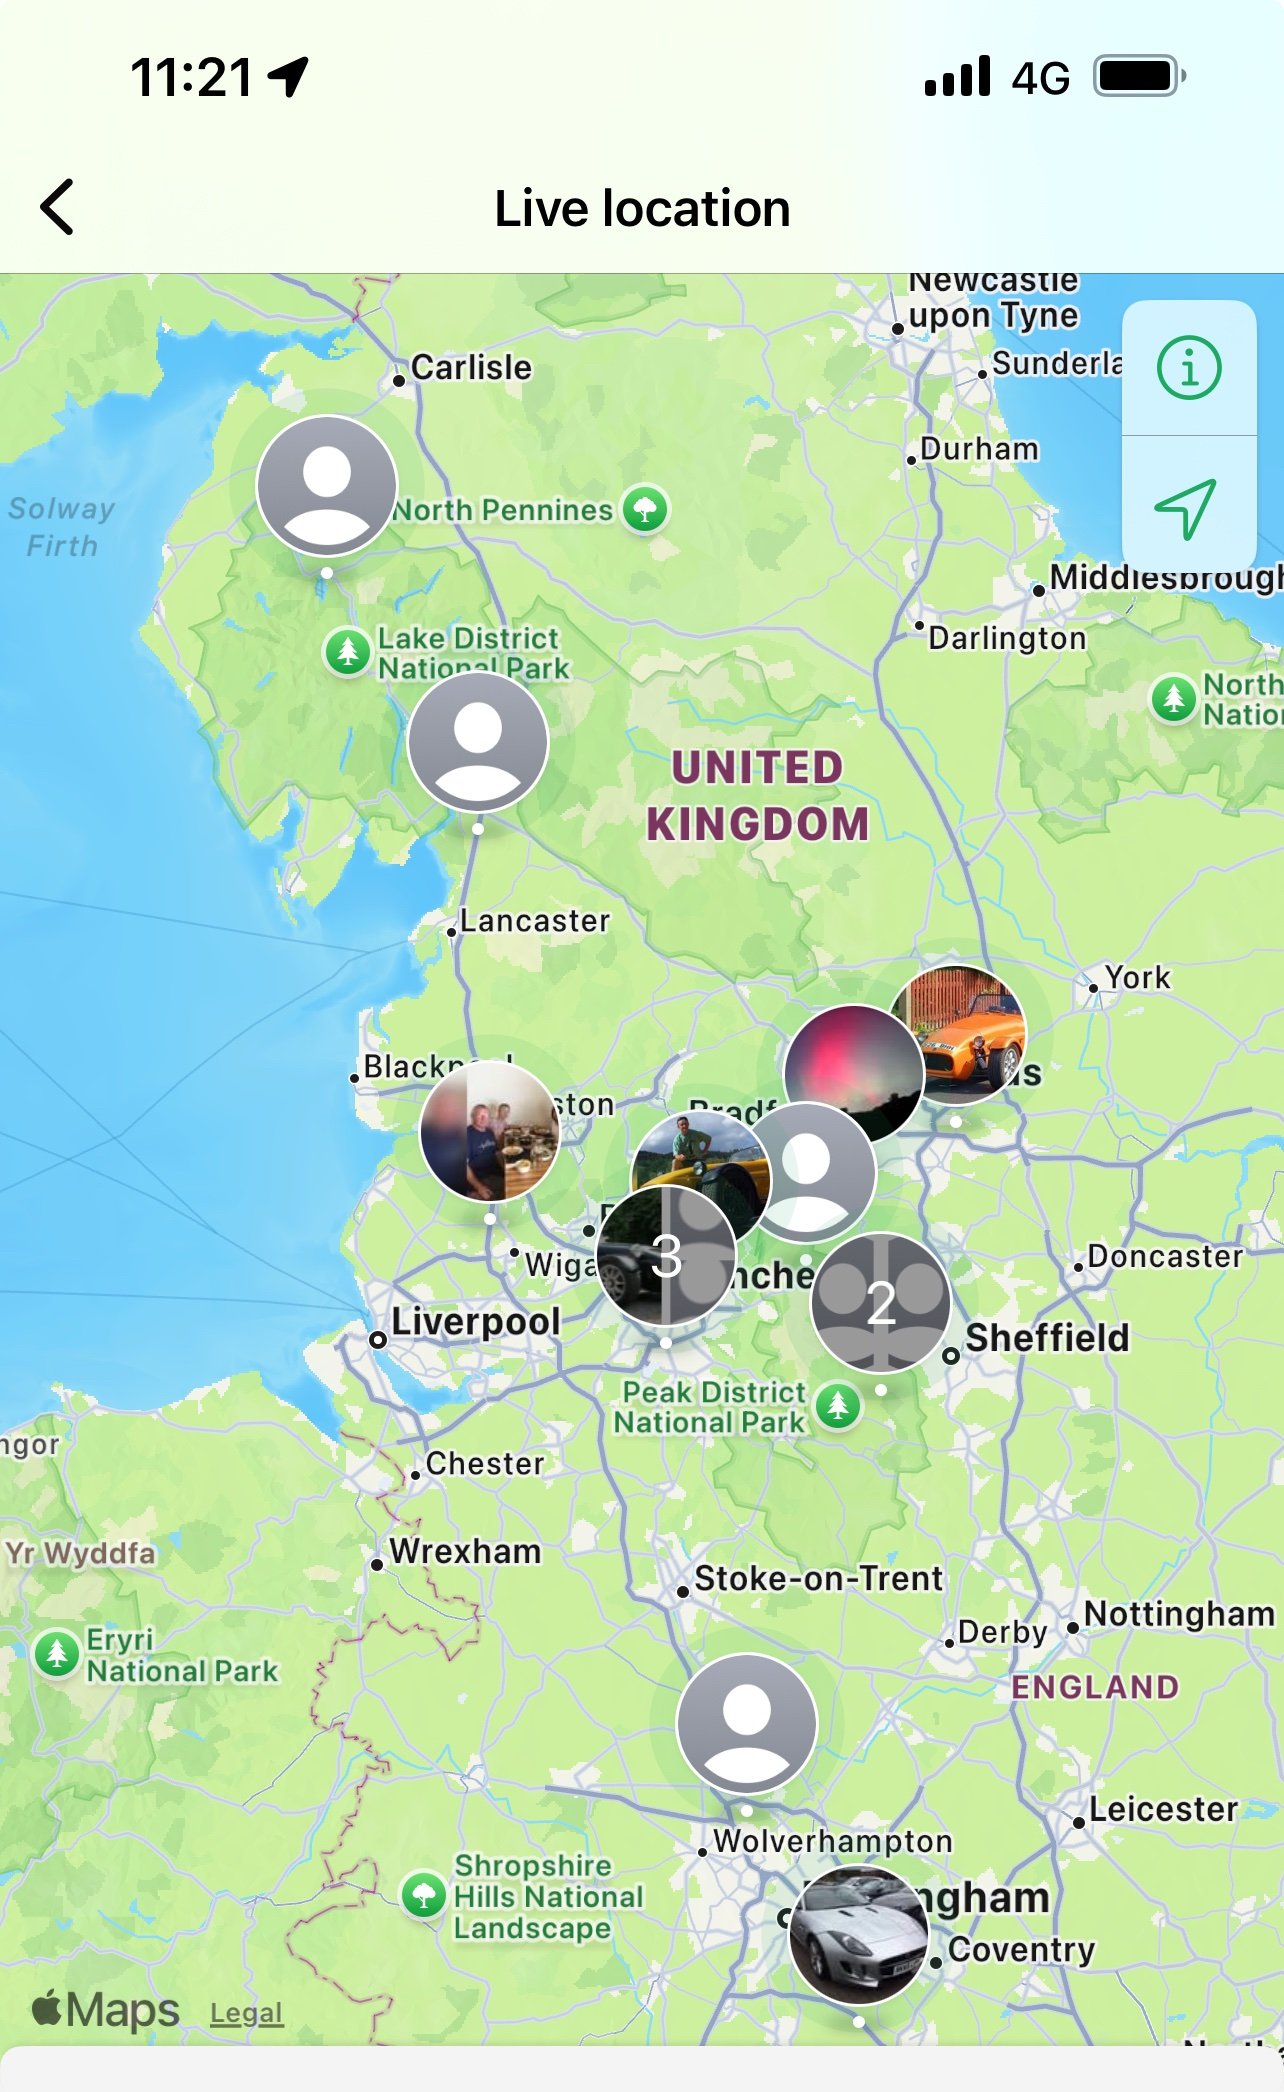The image size is (1284, 2092).
Task: Open the dinner table photo near Blackpool
Action: 489,1131
